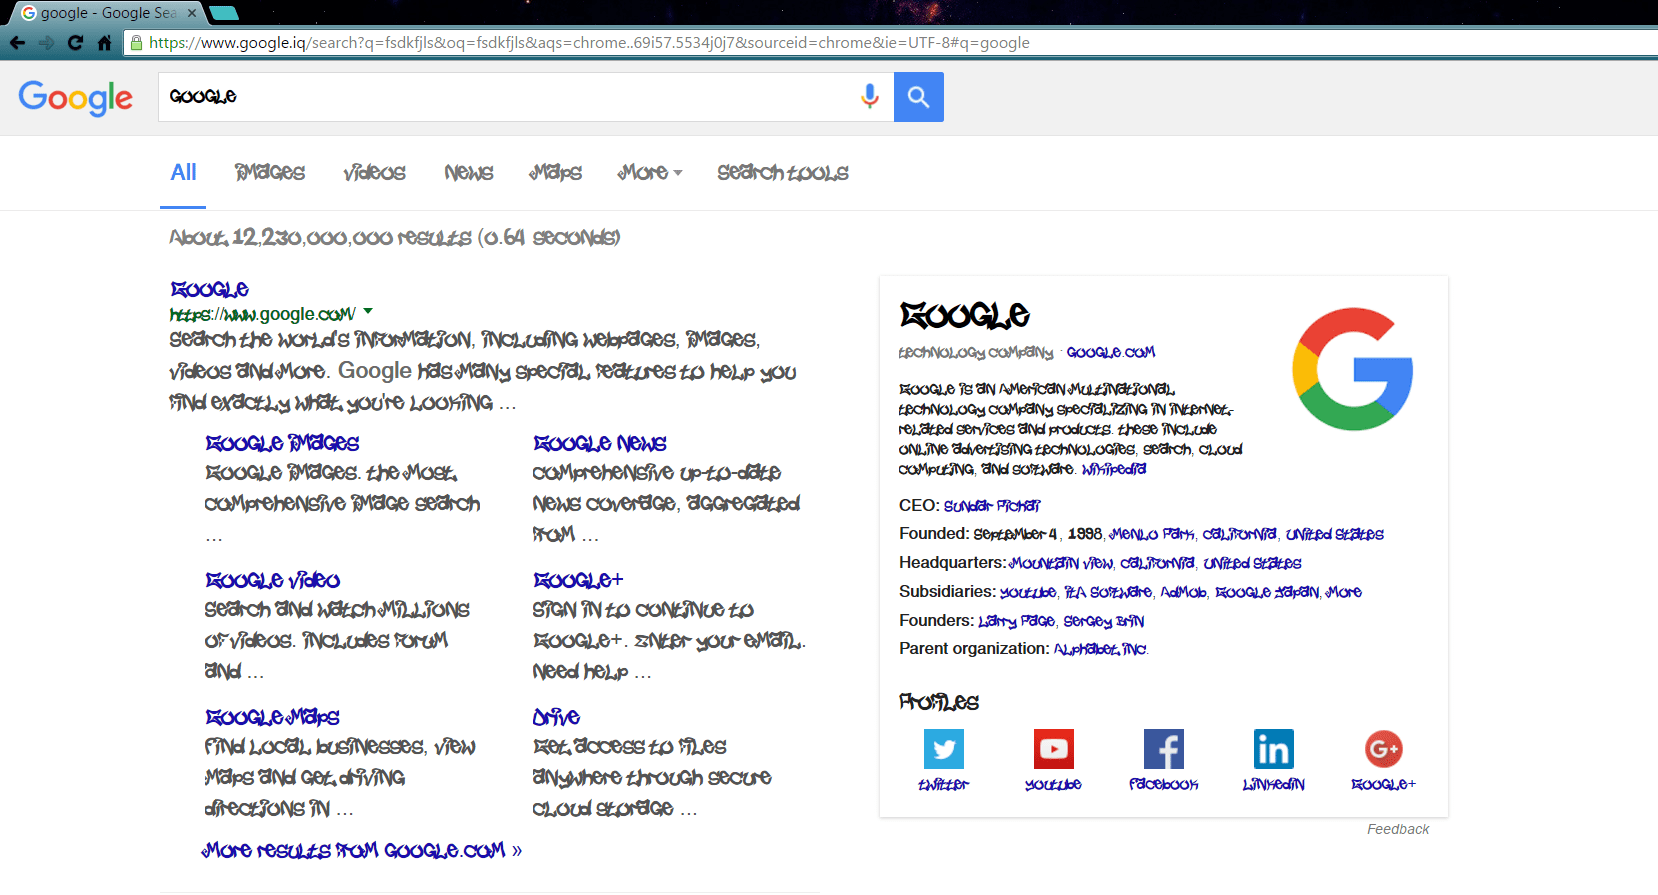The height and width of the screenshot is (895, 1658).
Task: Click the green padlock security icon
Action: point(137,43)
